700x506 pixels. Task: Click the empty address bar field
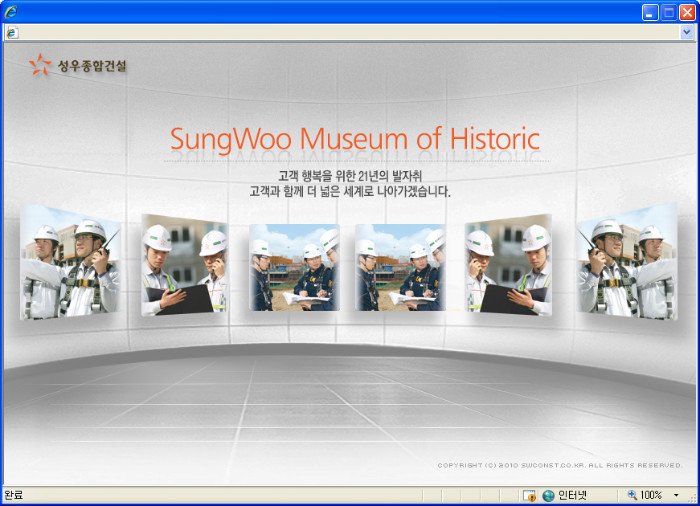pos(349,32)
